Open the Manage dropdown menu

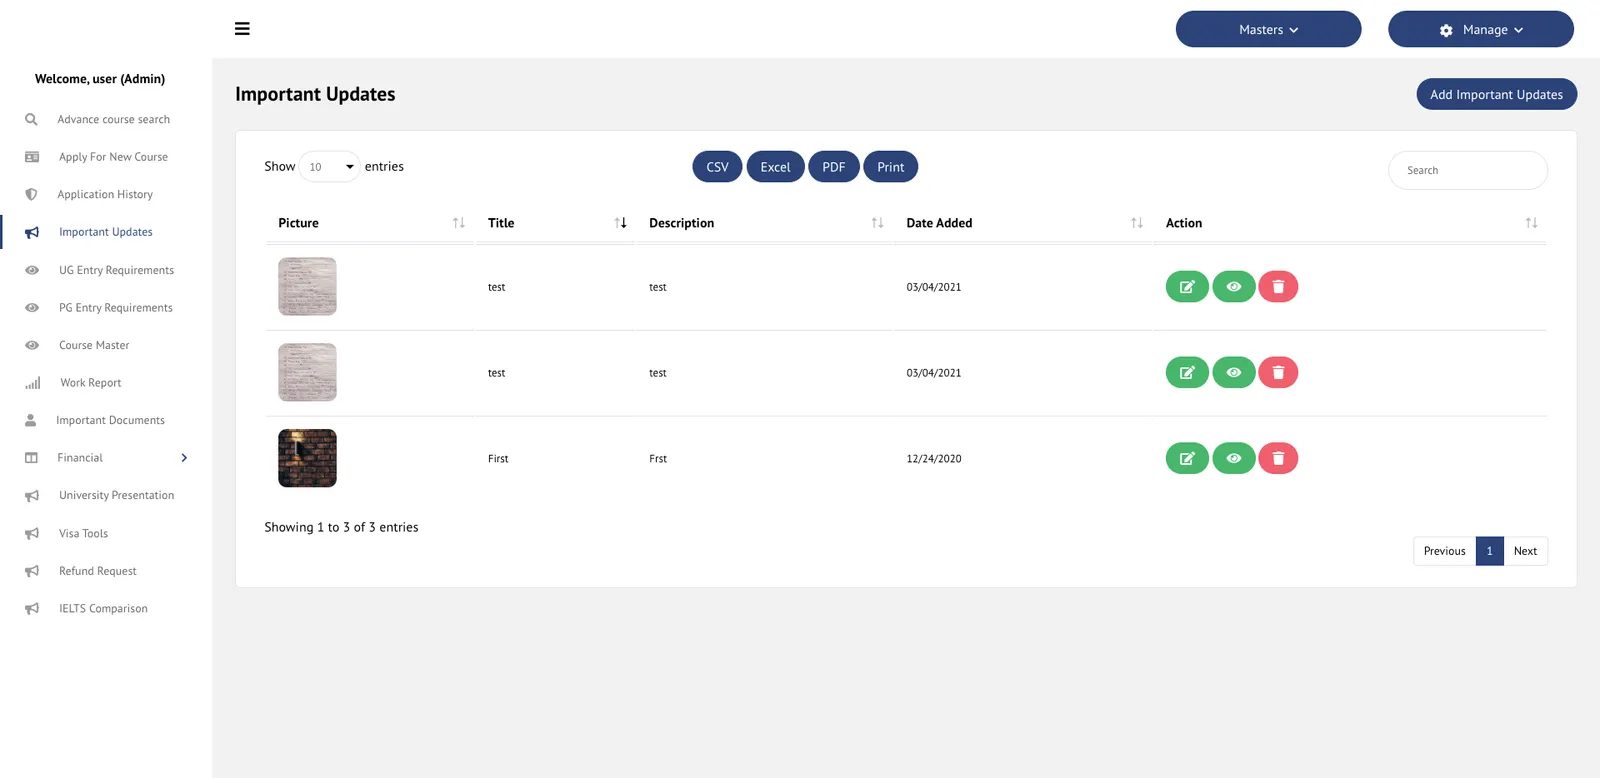[x=1481, y=30]
